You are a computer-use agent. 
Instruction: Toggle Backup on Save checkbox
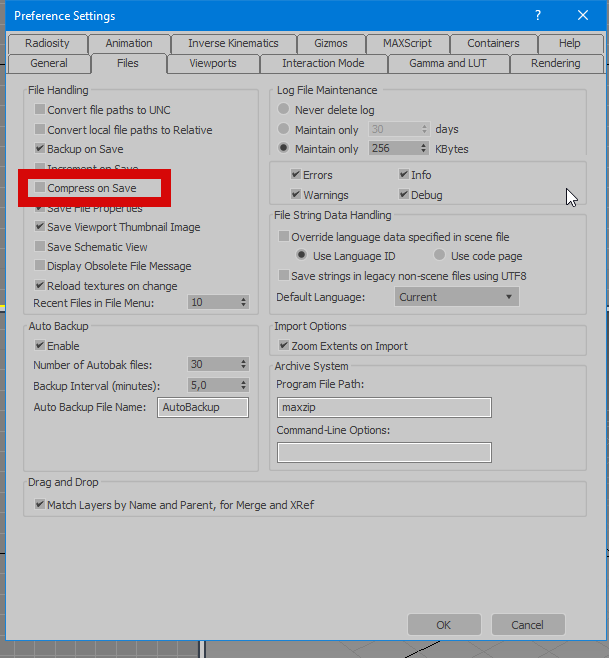[x=40, y=149]
